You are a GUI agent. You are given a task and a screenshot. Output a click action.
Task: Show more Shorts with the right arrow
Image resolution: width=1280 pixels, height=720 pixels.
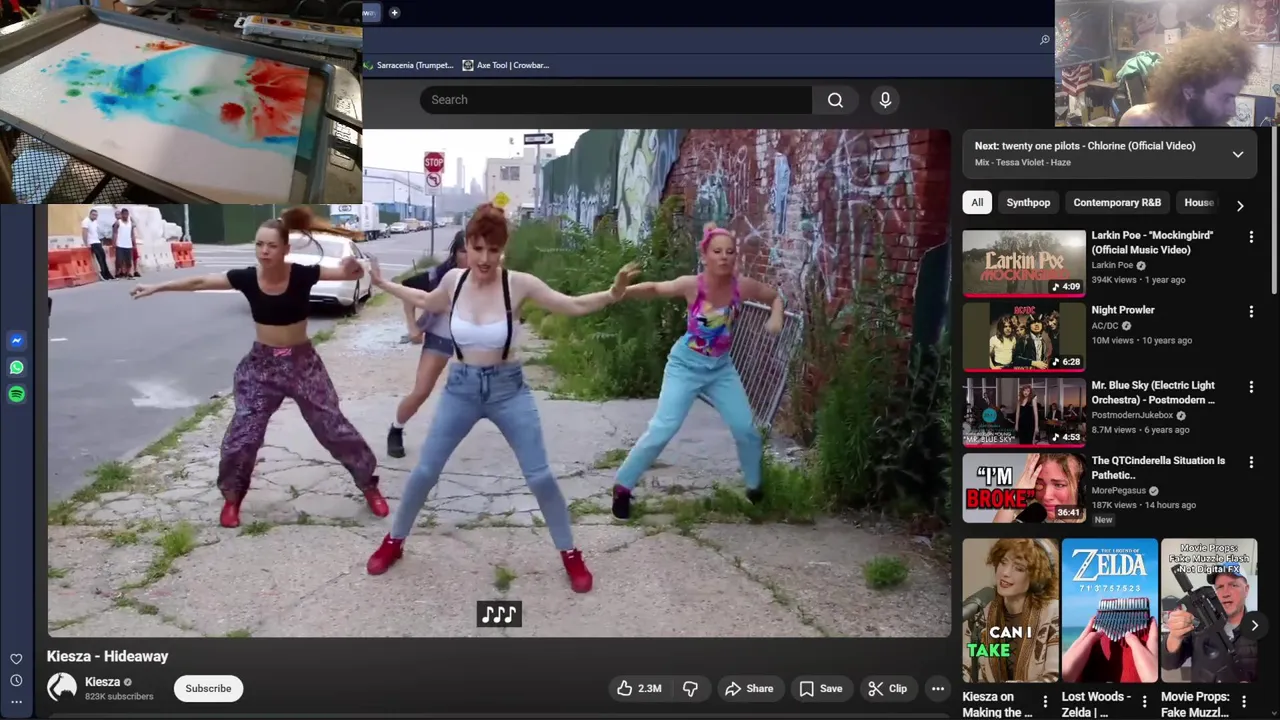click(1254, 625)
